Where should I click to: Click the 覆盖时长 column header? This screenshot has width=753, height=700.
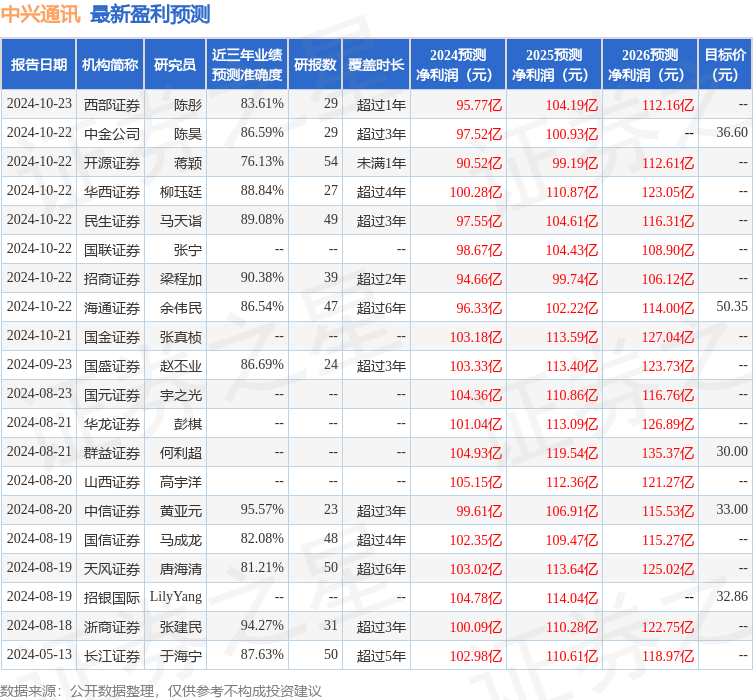pyautogui.click(x=376, y=64)
